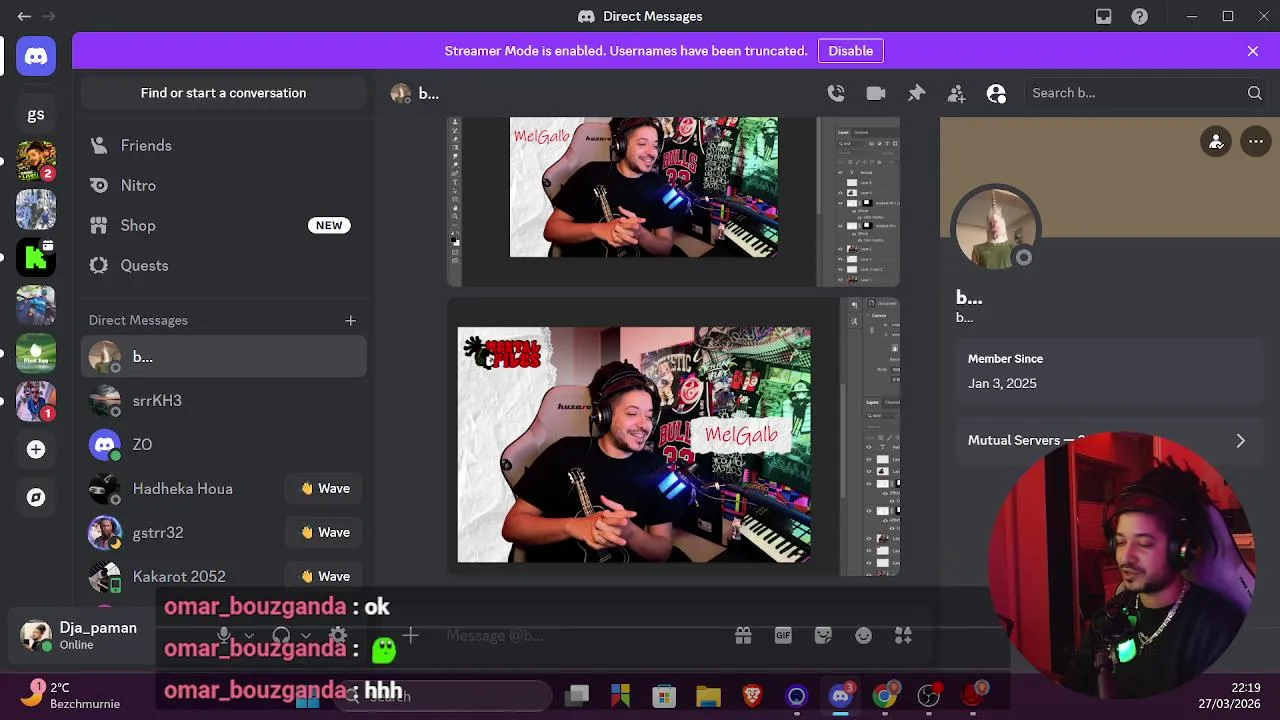The width and height of the screenshot is (1280, 720).
Task: Create a new DM with the plus icon
Action: pos(350,320)
